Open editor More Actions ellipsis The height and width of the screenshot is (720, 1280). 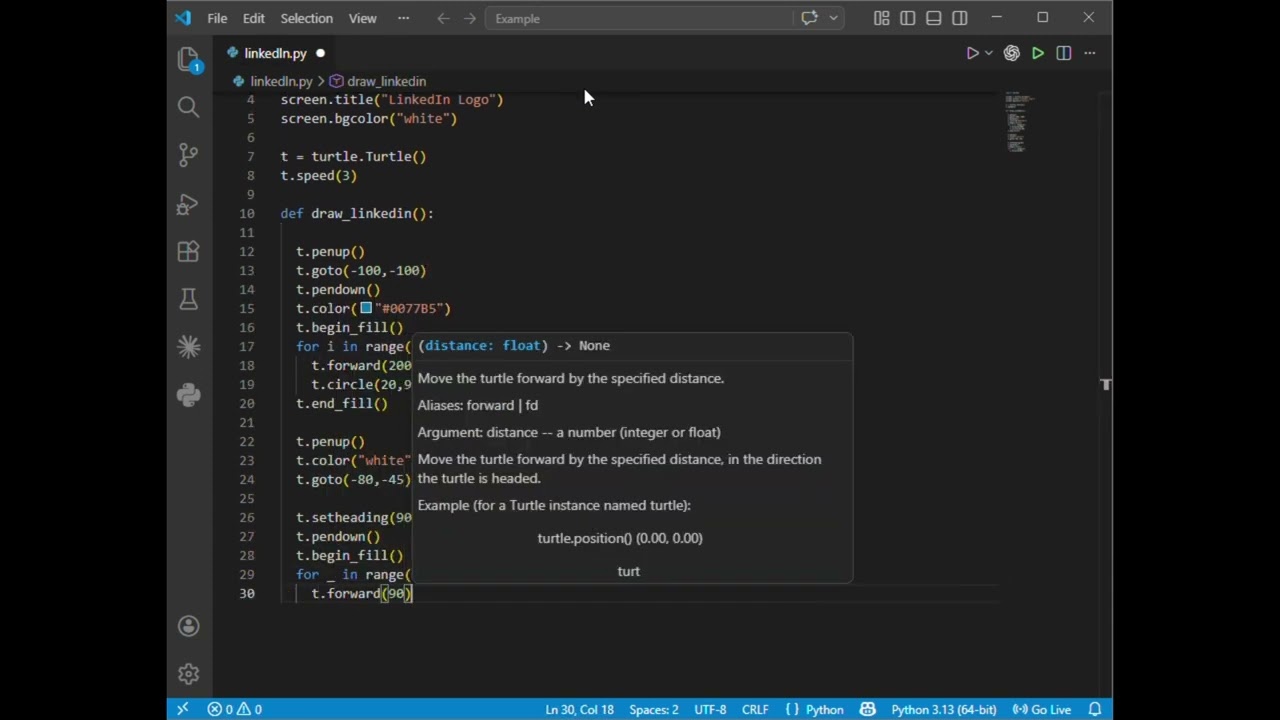tap(1090, 53)
